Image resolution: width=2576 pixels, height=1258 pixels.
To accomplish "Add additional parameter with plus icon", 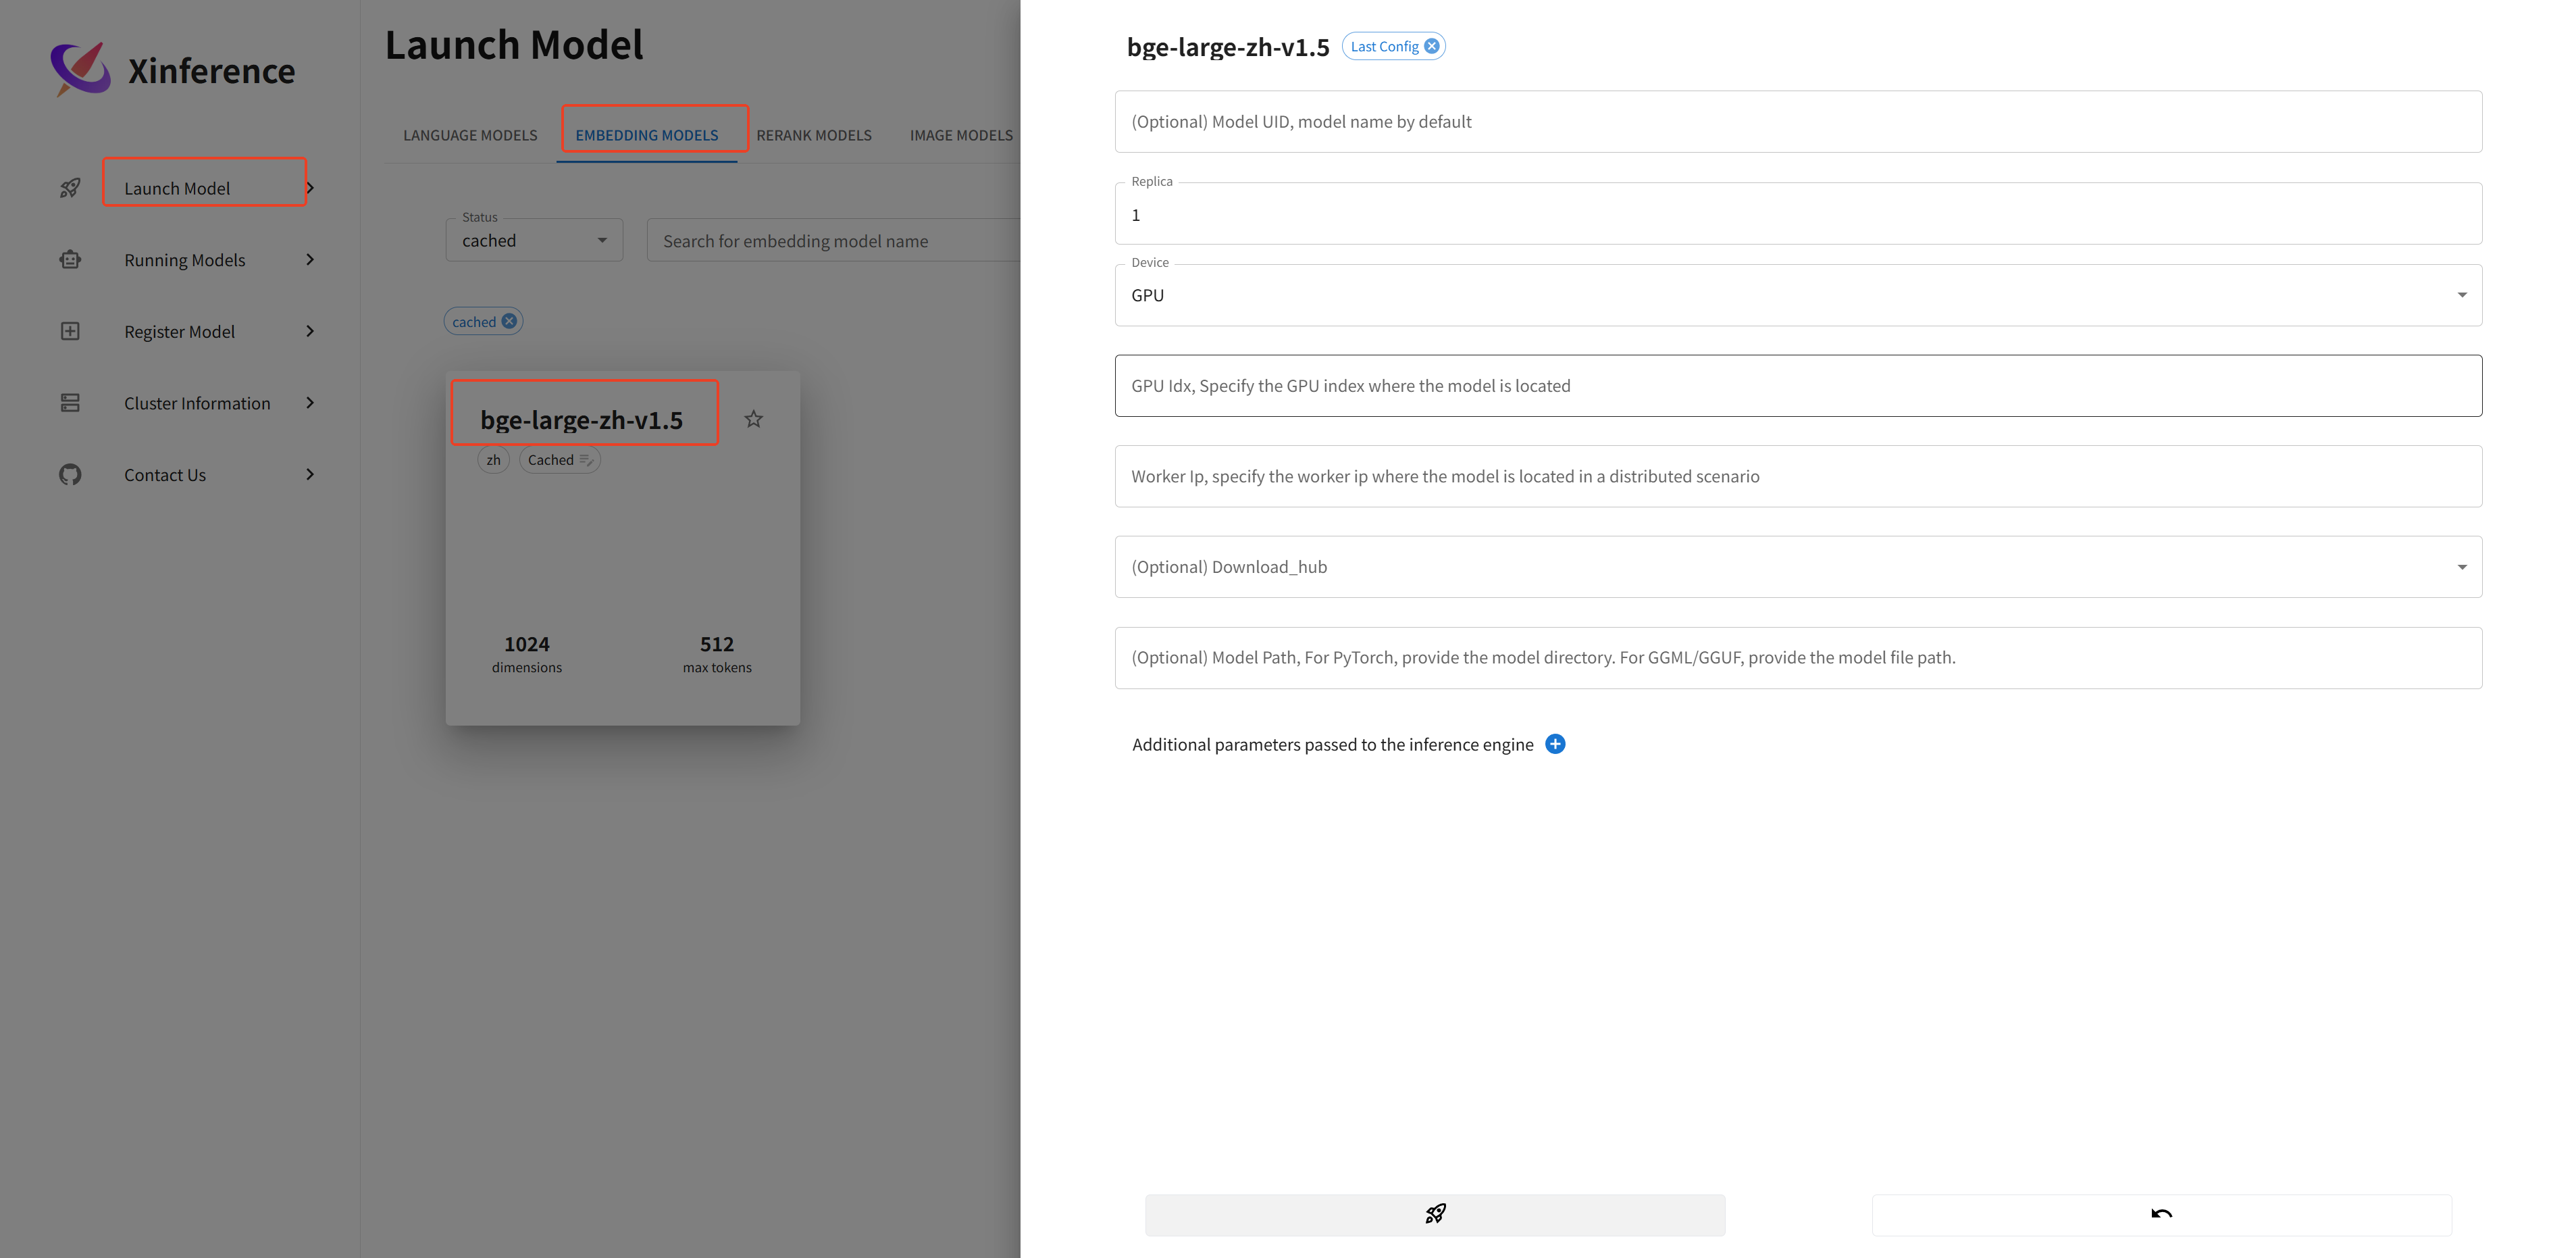I will [x=1555, y=744].
